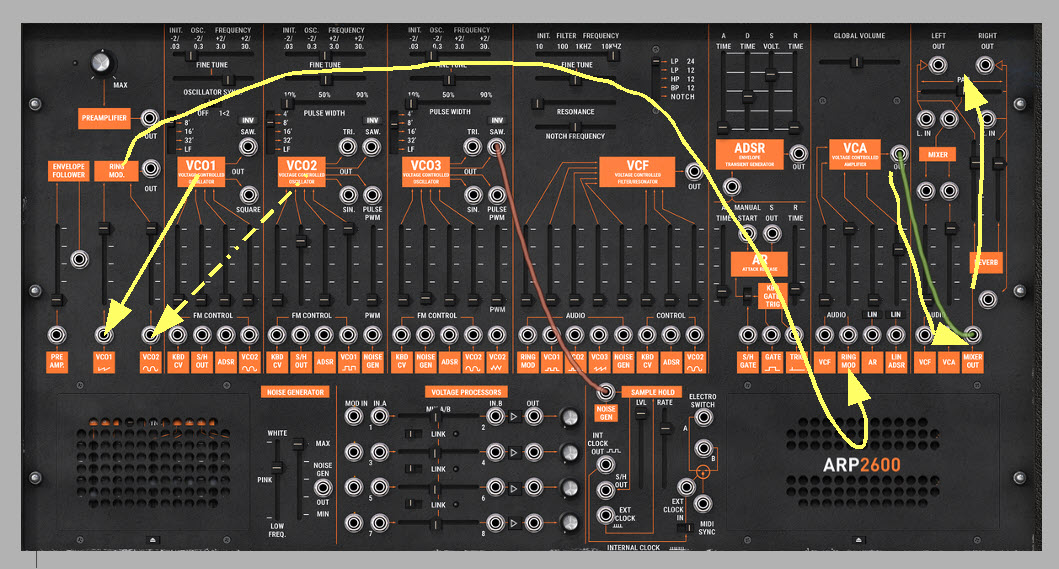Click the VCO2 octave range selector
Viewport: 1059px width, 569px height.
pos(272,131)
